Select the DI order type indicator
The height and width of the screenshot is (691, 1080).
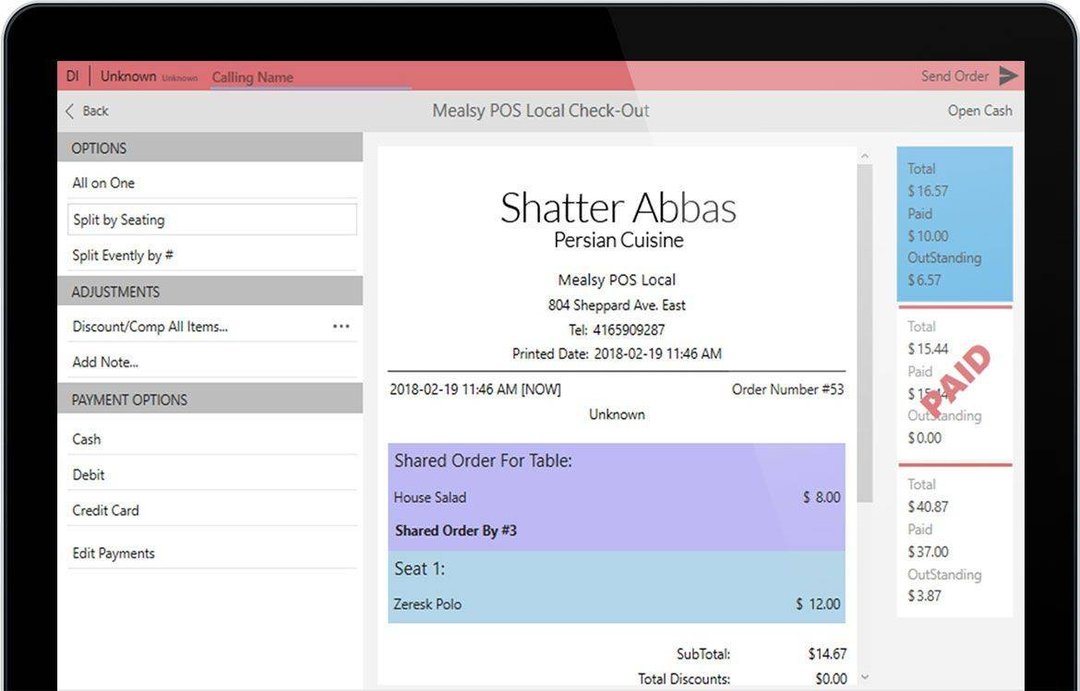pyautogui.click(x=72, y=76)
